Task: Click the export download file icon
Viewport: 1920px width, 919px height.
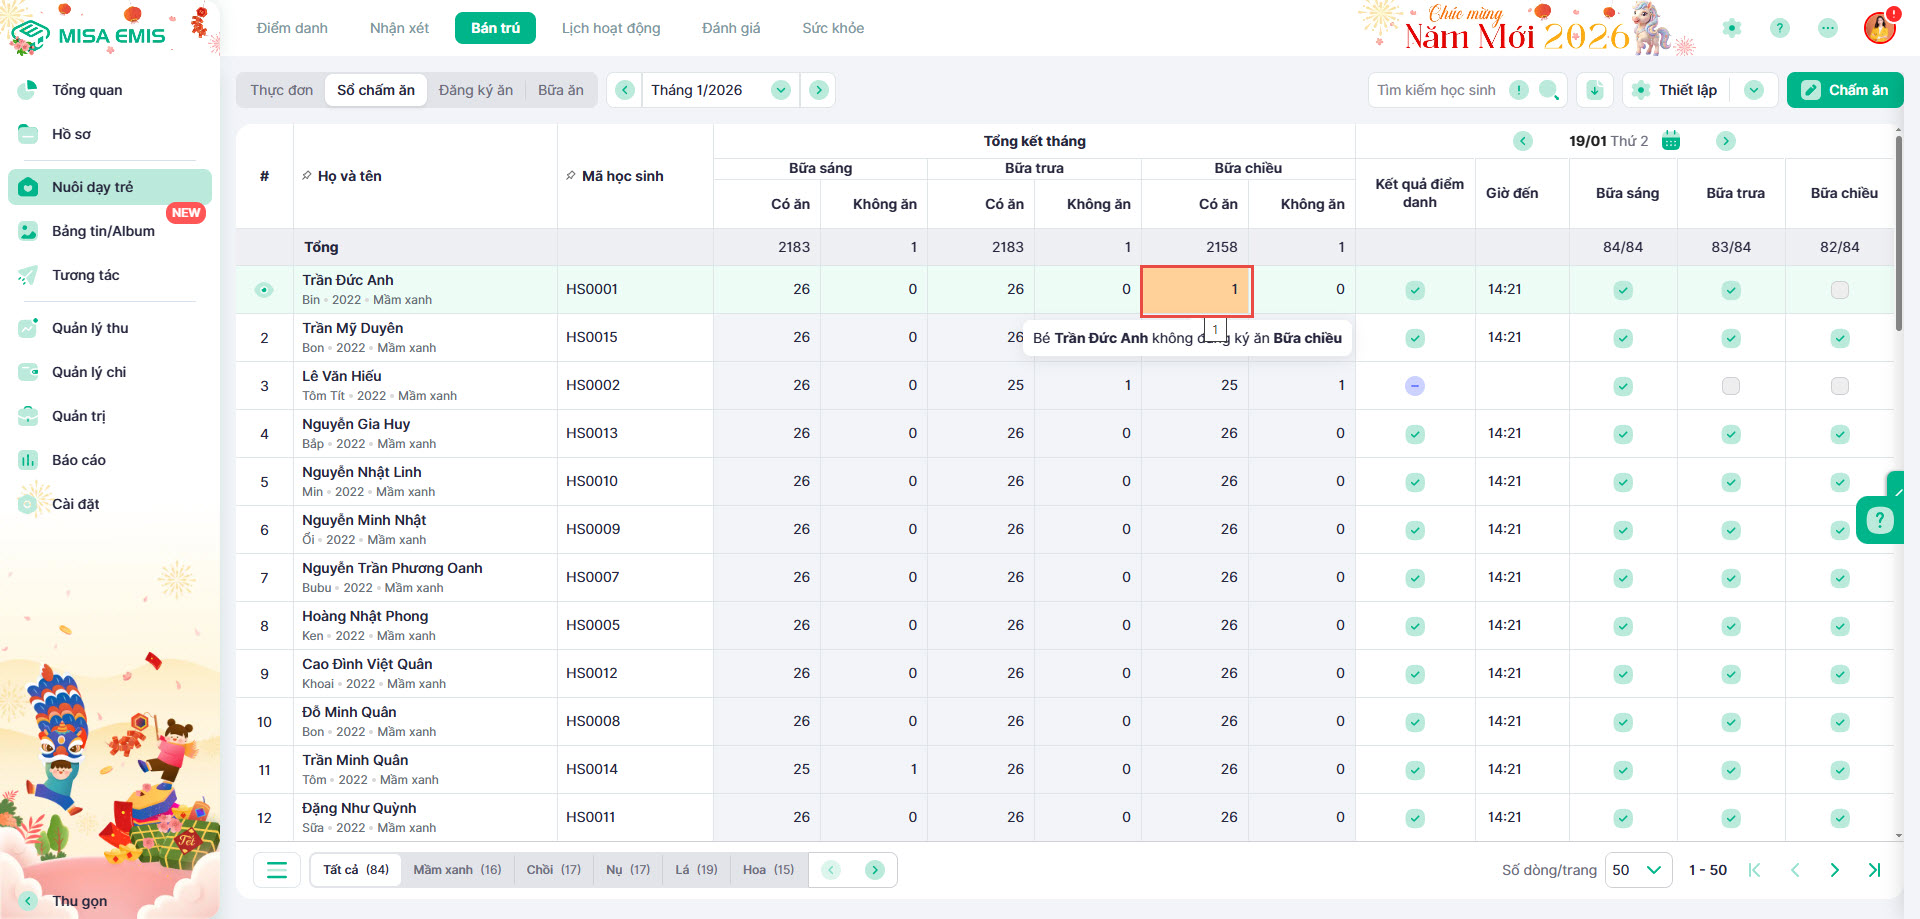Action: (x=1595, y=90)
